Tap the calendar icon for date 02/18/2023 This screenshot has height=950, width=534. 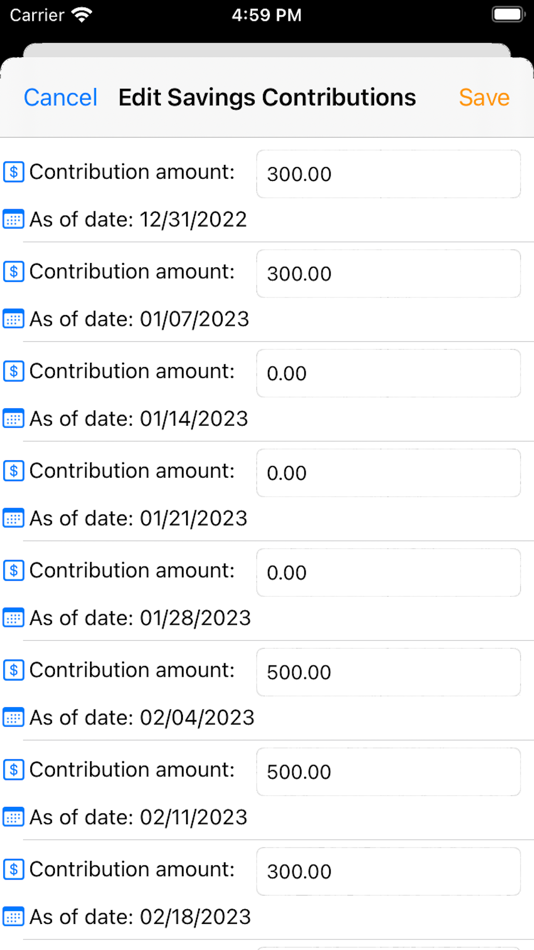(x=14, y=916)
